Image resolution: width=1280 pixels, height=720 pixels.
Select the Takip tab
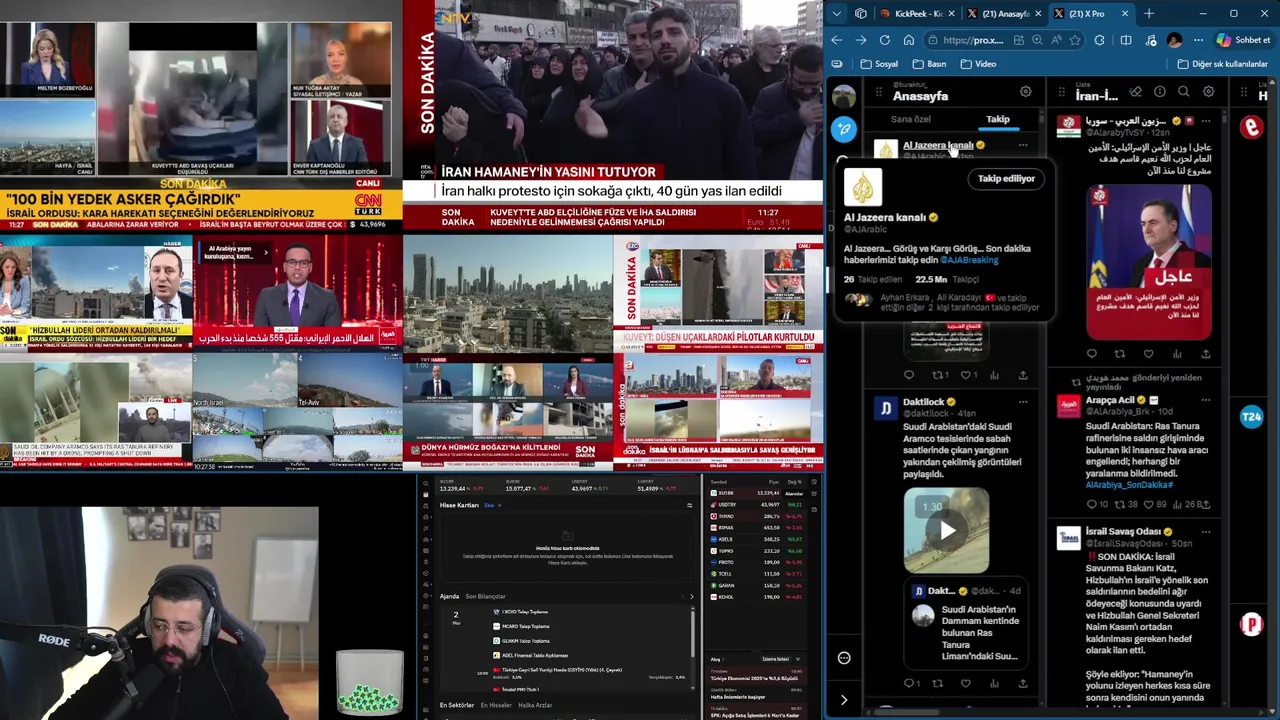pos(998,119)
